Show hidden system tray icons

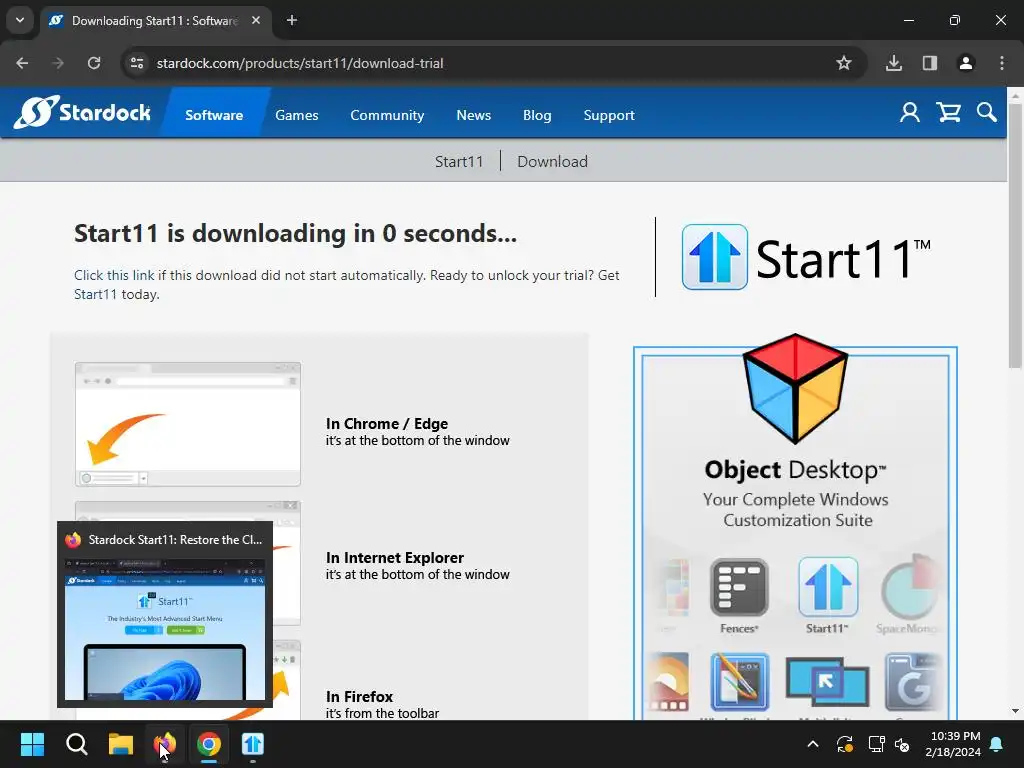(x=813, y=744)
